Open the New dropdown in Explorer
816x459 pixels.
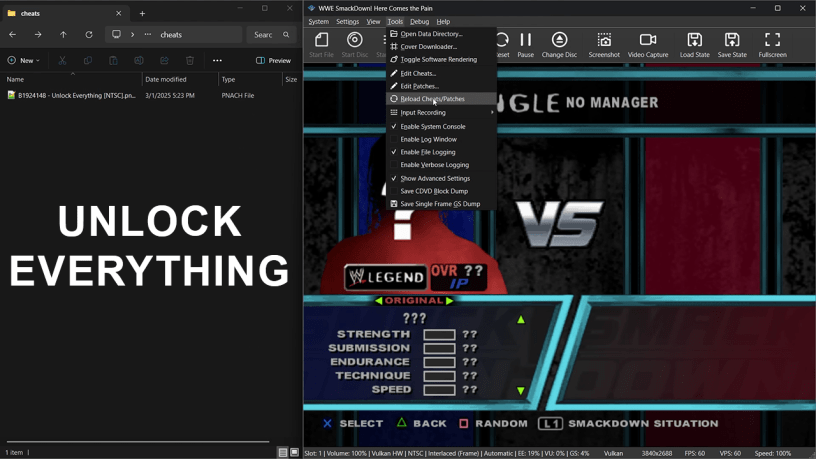click(25, 60)
